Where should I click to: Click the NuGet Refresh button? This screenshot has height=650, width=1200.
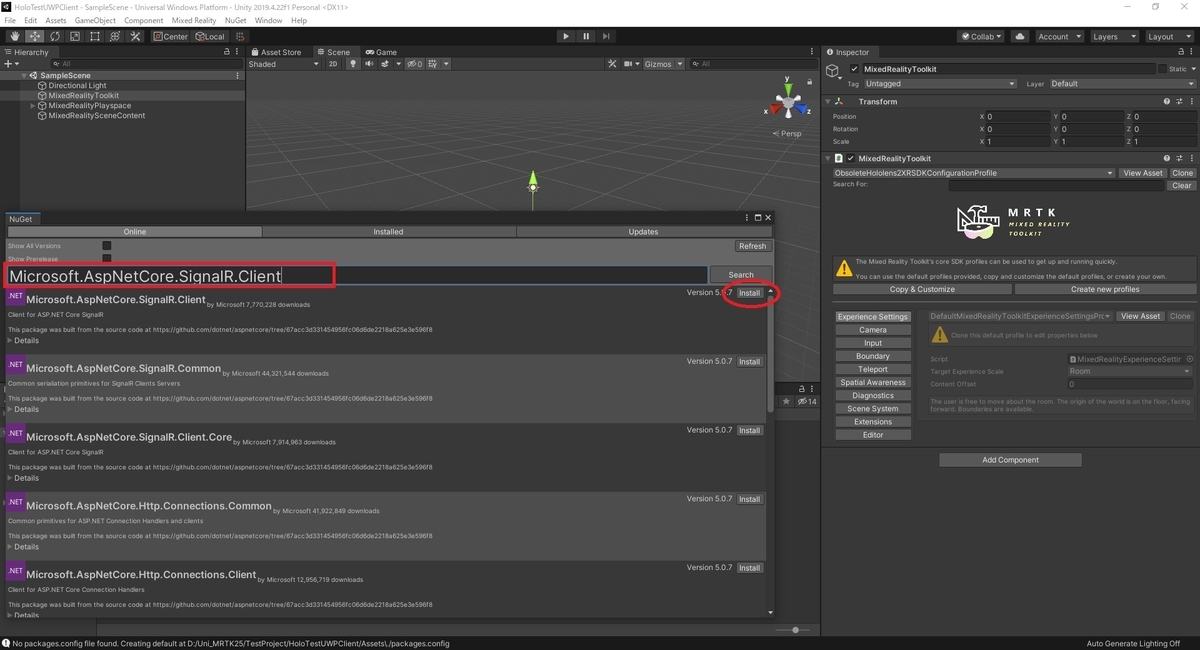tap(752, 246)
